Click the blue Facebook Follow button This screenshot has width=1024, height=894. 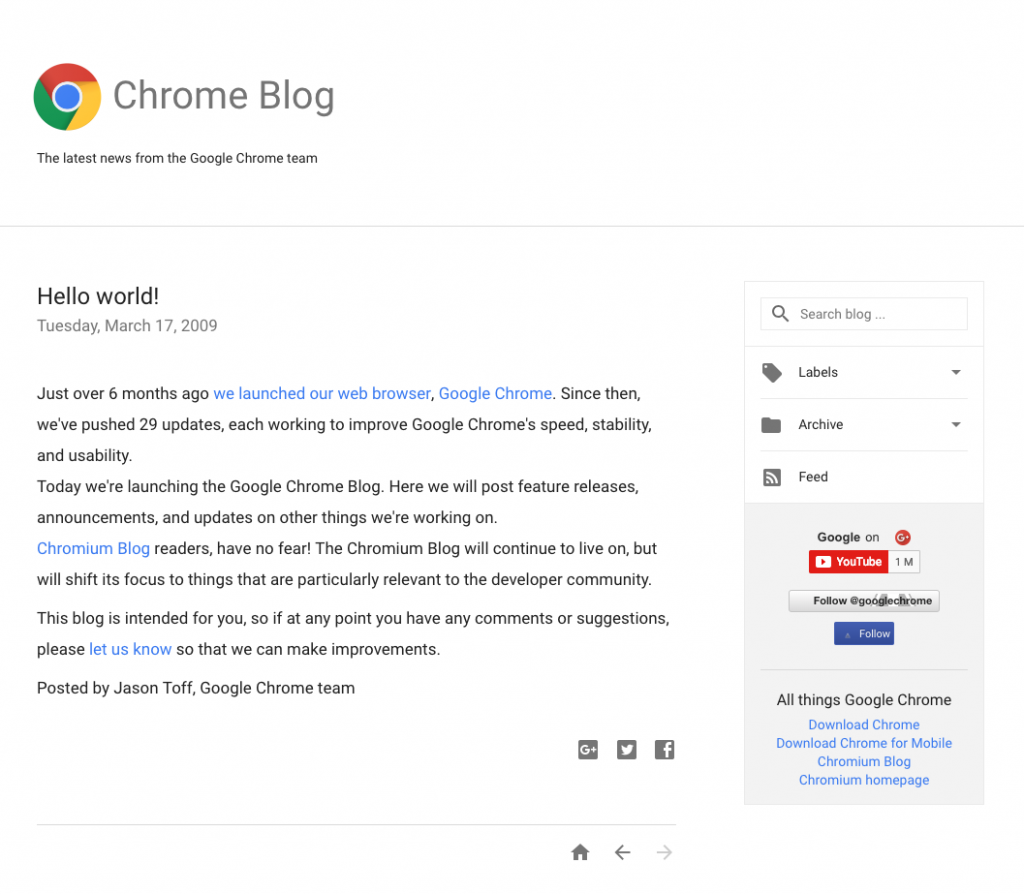tap(864, 633)
